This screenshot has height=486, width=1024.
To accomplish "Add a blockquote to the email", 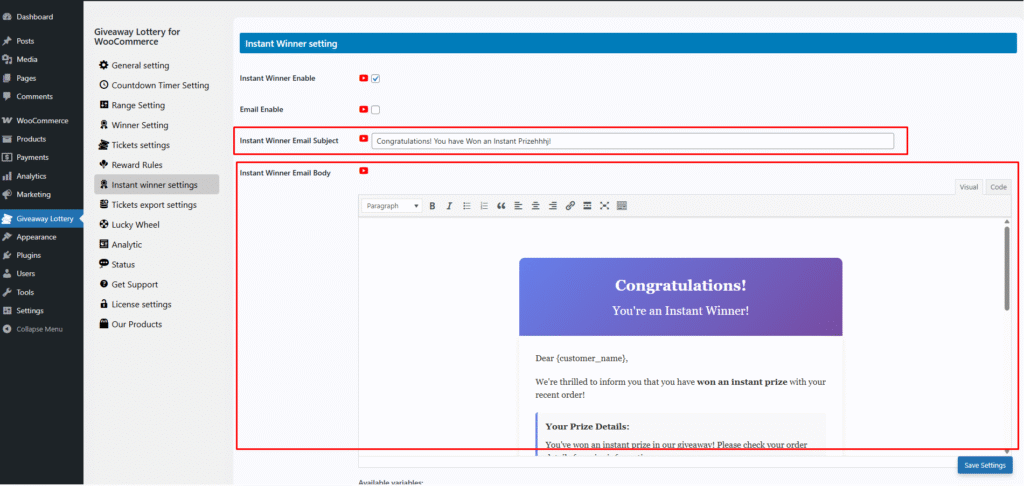I will click(x=501, y=206).
